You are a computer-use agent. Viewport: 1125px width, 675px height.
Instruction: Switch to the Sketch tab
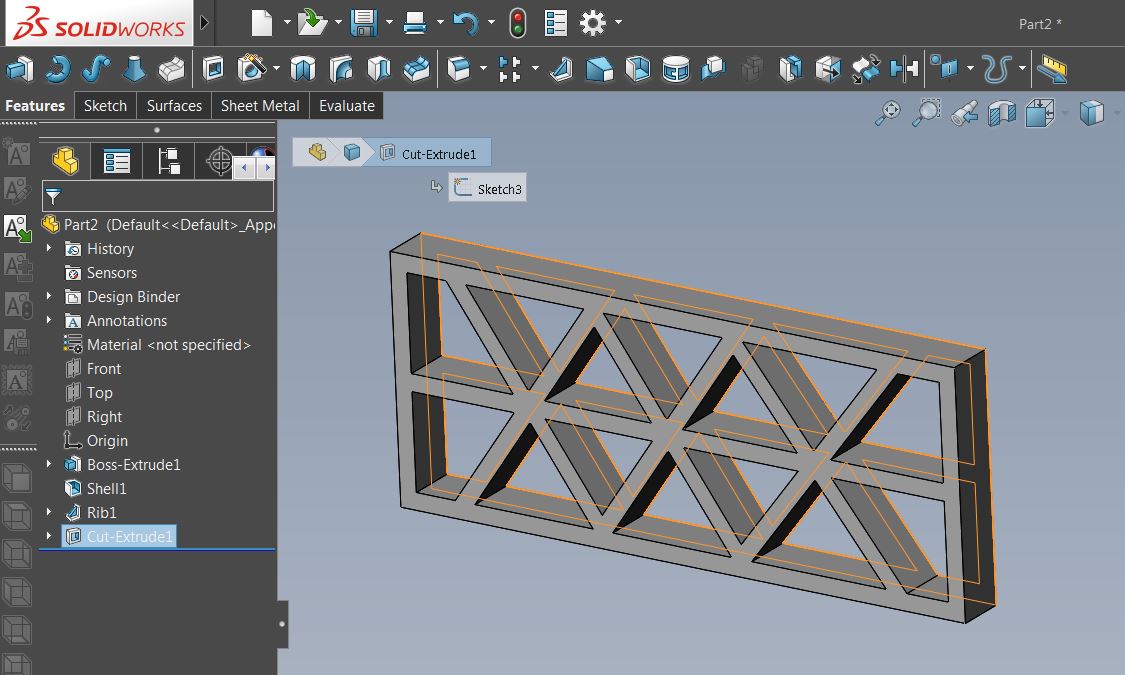click(105, 106)
